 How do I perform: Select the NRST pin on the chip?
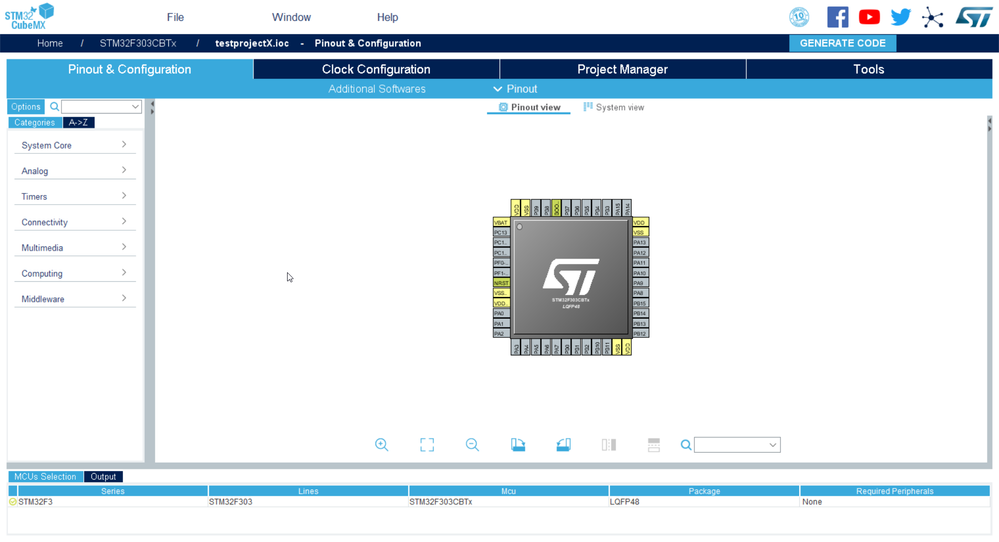501,283
